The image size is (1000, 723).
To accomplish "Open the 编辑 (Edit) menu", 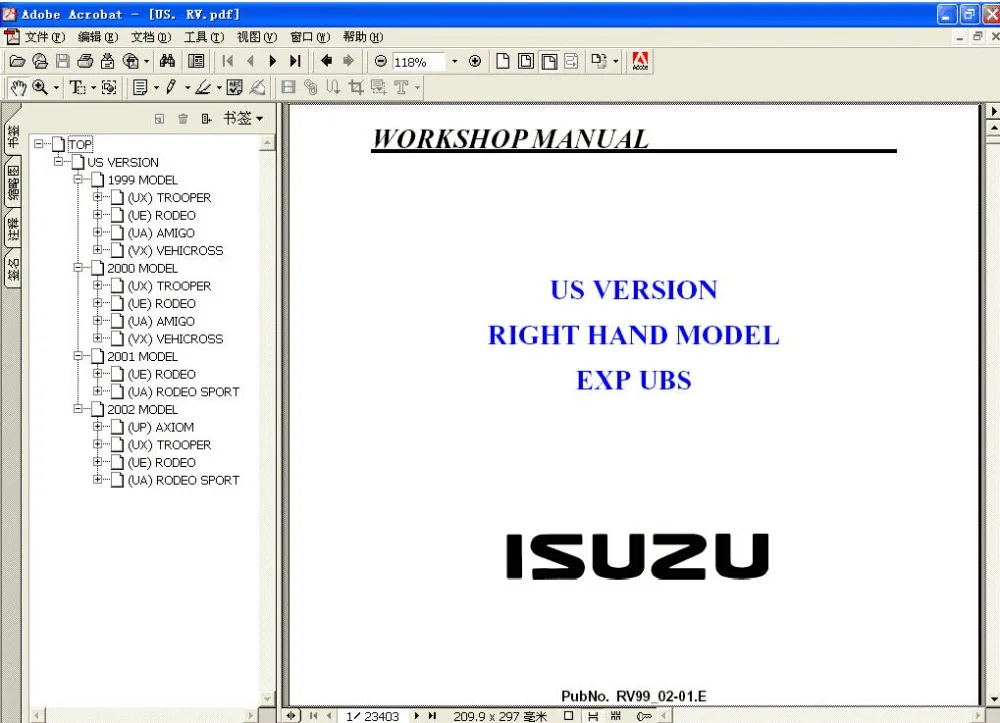I will click(98, 37).
